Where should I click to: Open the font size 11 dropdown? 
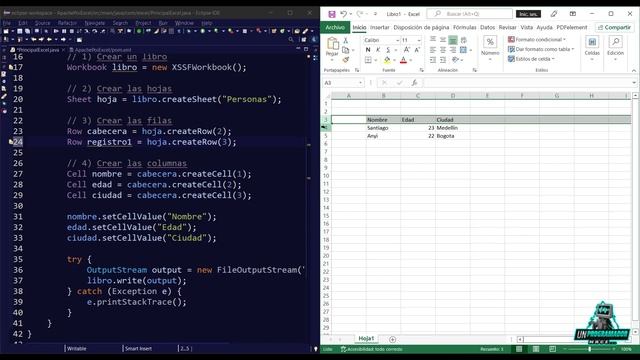(x=419, y=40)
